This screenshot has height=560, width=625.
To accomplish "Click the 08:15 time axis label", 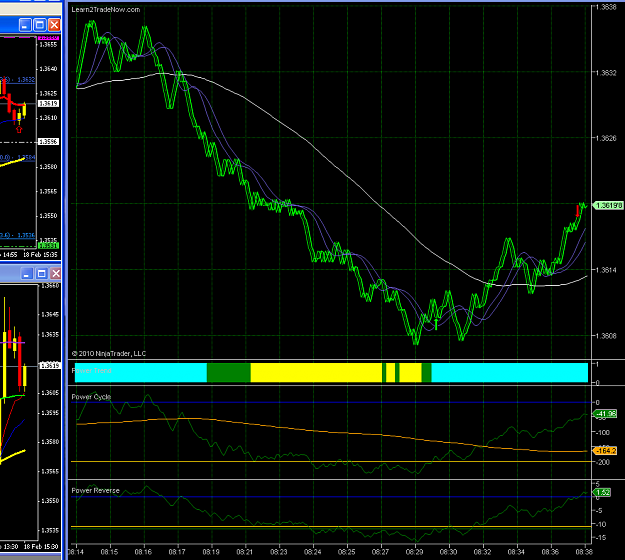I will click(109, 552).
